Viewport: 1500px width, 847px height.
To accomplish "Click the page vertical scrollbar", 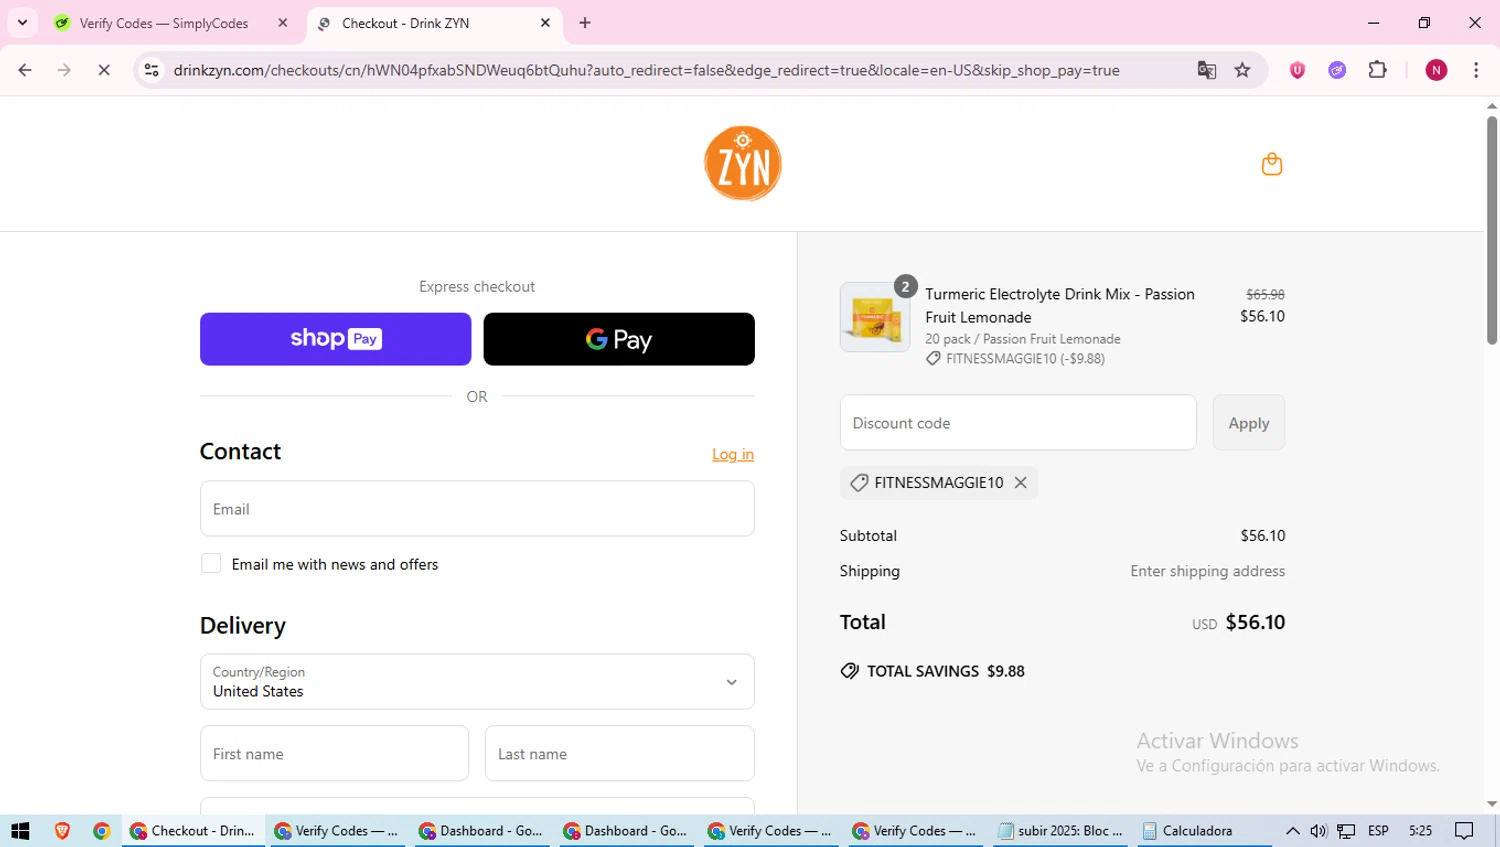I will coord(1491,231).
